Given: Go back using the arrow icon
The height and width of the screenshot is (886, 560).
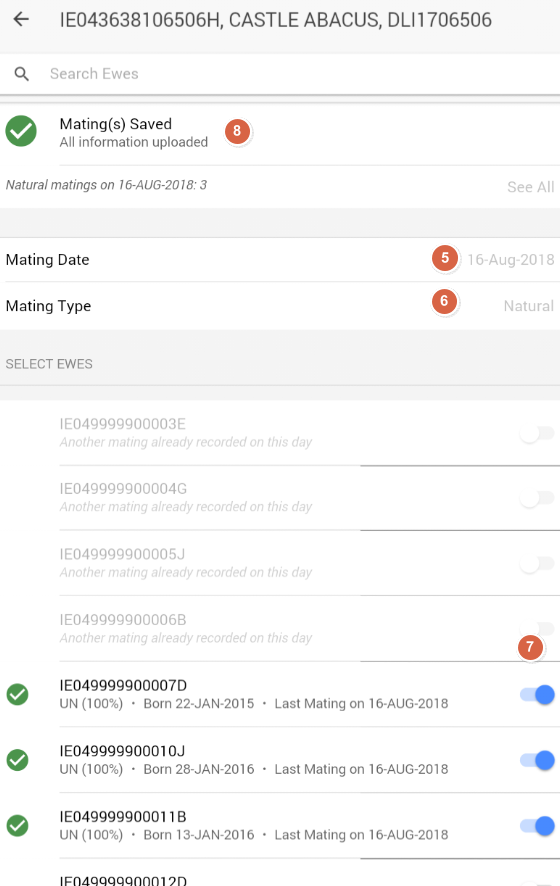Looking at the screenshot, I should click(21, 19).
